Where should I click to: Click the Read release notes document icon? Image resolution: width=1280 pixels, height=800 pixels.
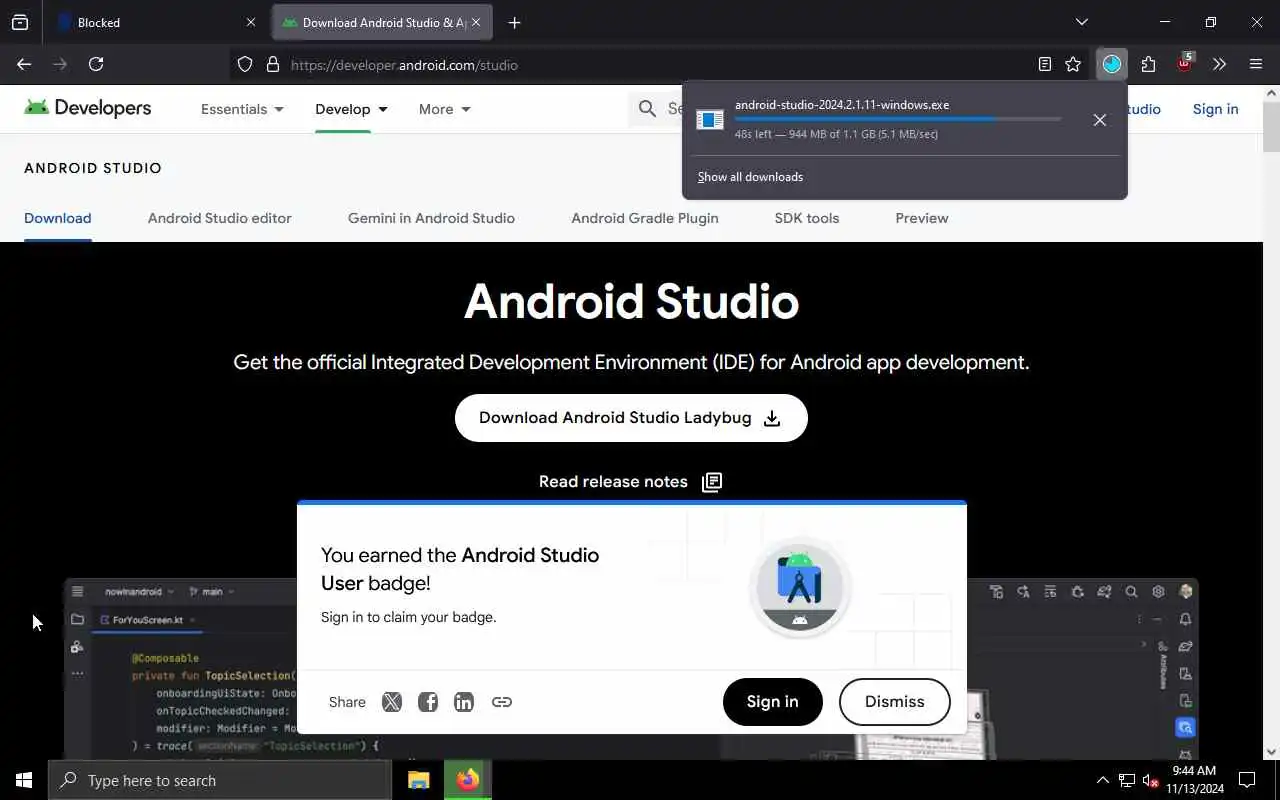coord(712,482)
